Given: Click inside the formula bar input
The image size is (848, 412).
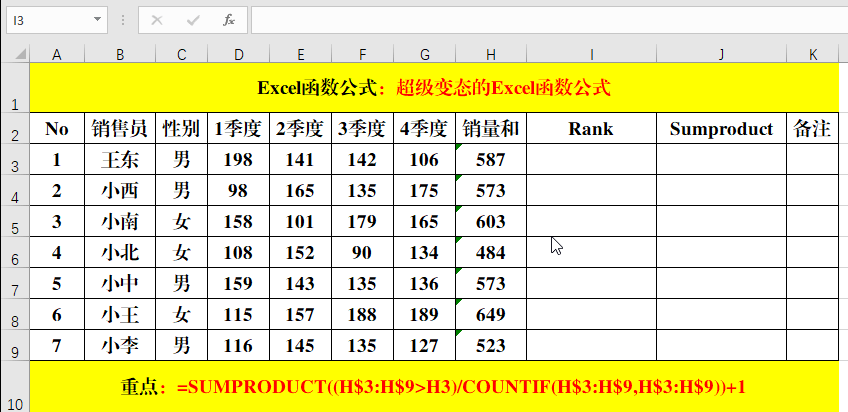Looking at the screenshot, I should pyautogui.click(x=549, y=21).
